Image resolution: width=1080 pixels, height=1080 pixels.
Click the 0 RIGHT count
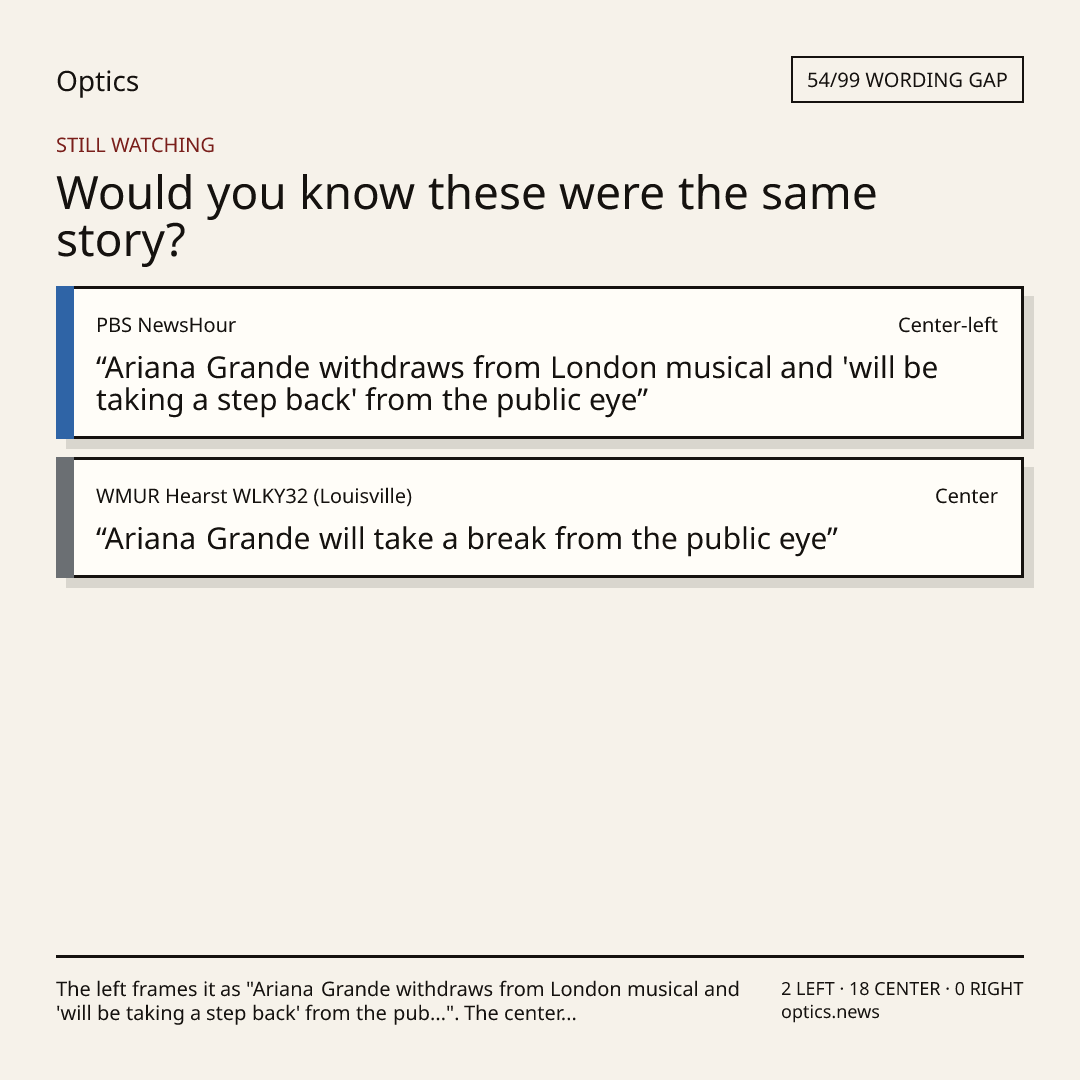[989, 989]
